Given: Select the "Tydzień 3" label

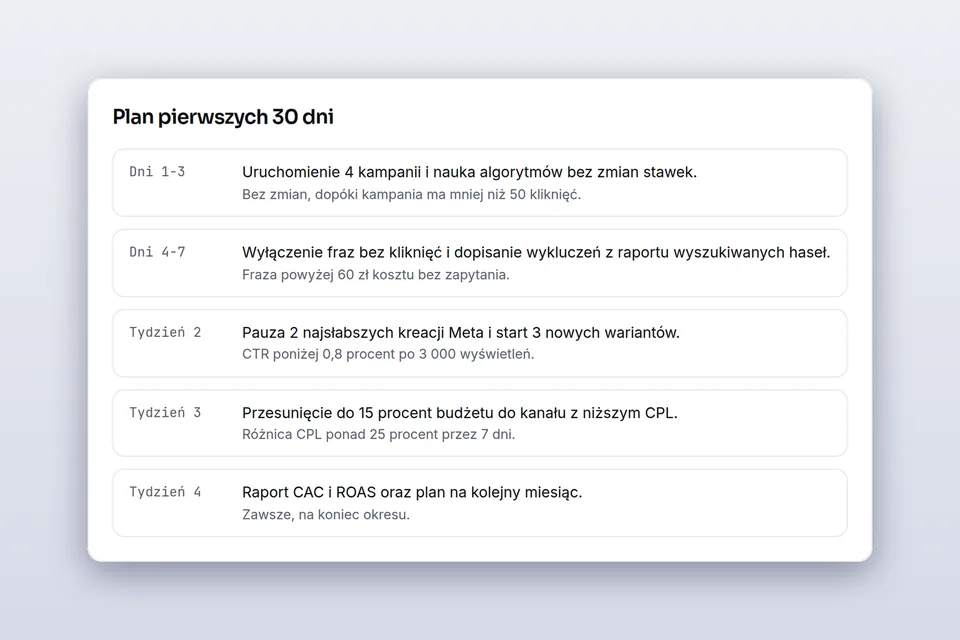Looking at the screenshot, I should tap(165, 412).
